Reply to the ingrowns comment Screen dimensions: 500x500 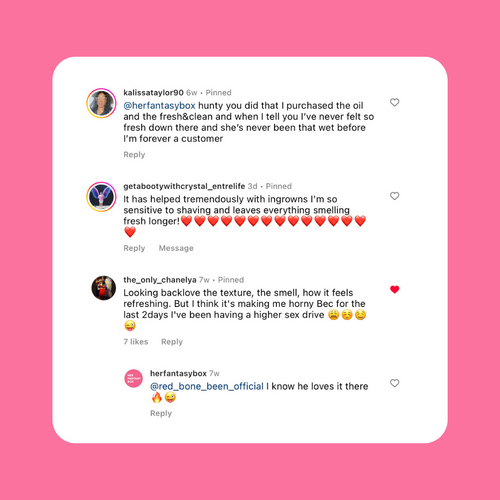pos(134,248)
